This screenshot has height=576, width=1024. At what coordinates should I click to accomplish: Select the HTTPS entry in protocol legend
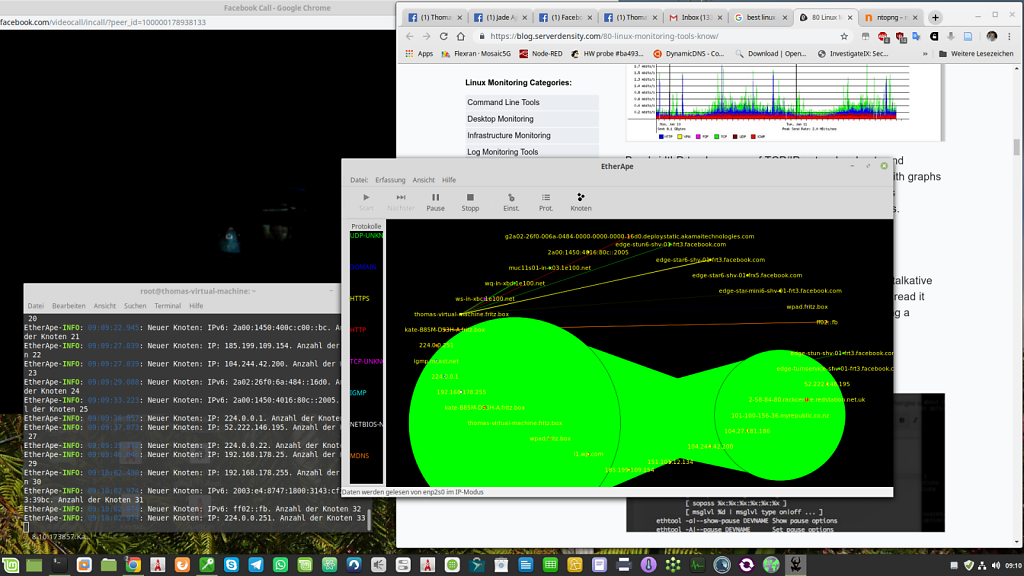point(360,298)
